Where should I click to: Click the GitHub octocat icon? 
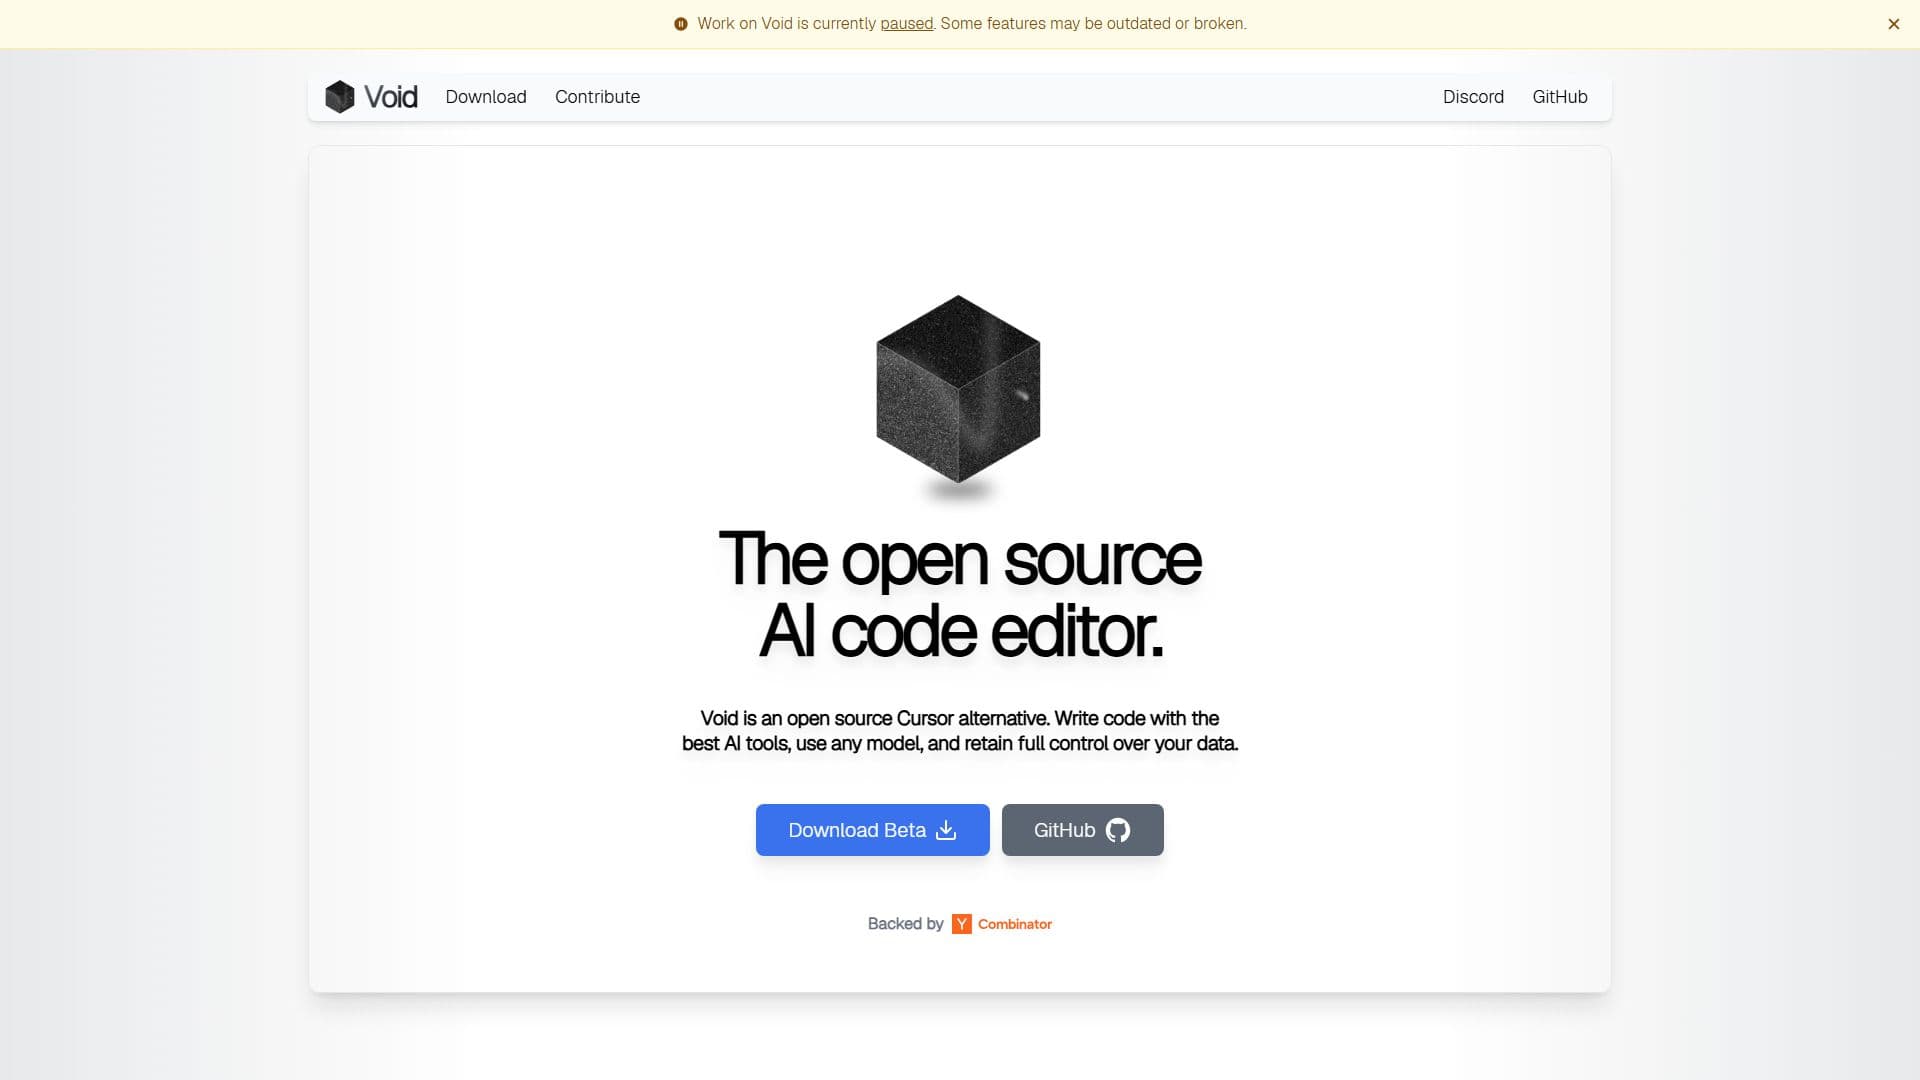(x=1118, y=830)
